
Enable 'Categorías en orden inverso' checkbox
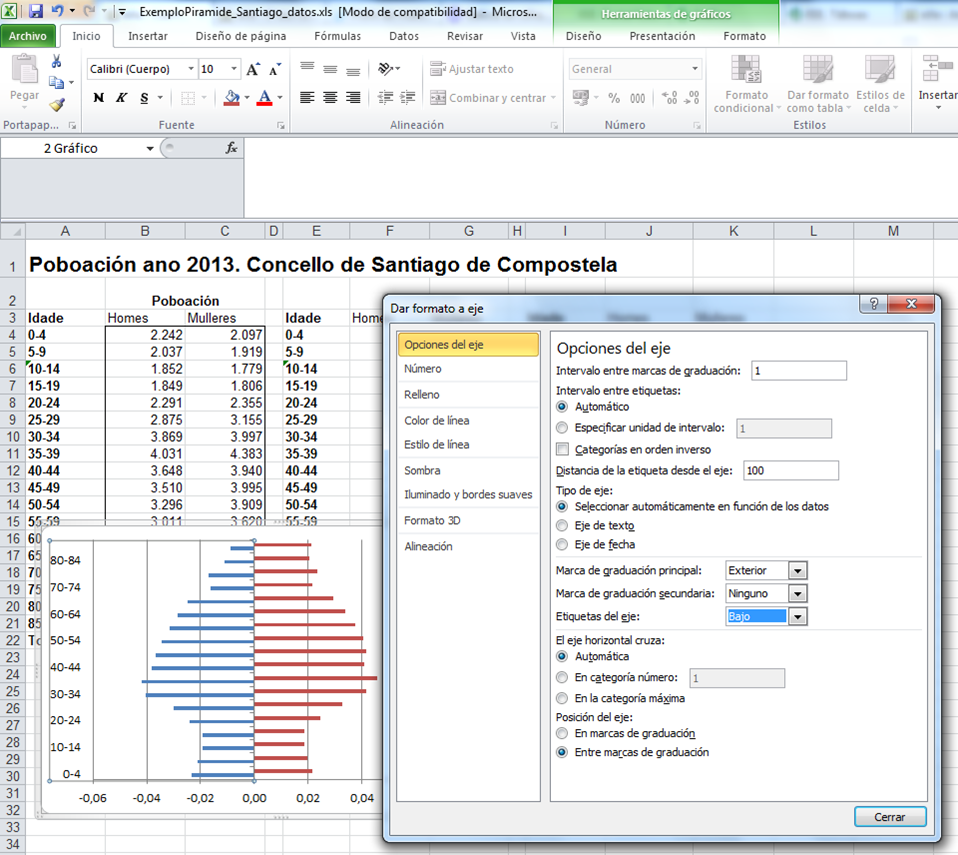562,450
